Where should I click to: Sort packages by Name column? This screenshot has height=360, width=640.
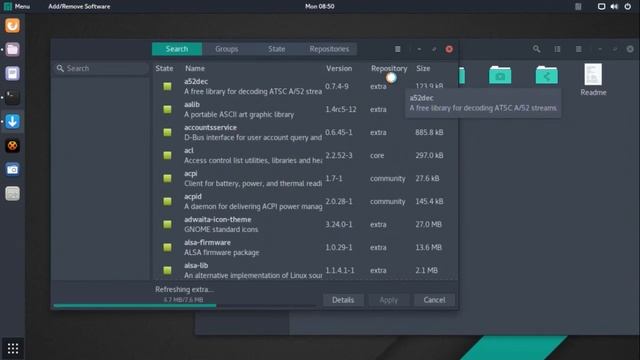click(195, 68)
